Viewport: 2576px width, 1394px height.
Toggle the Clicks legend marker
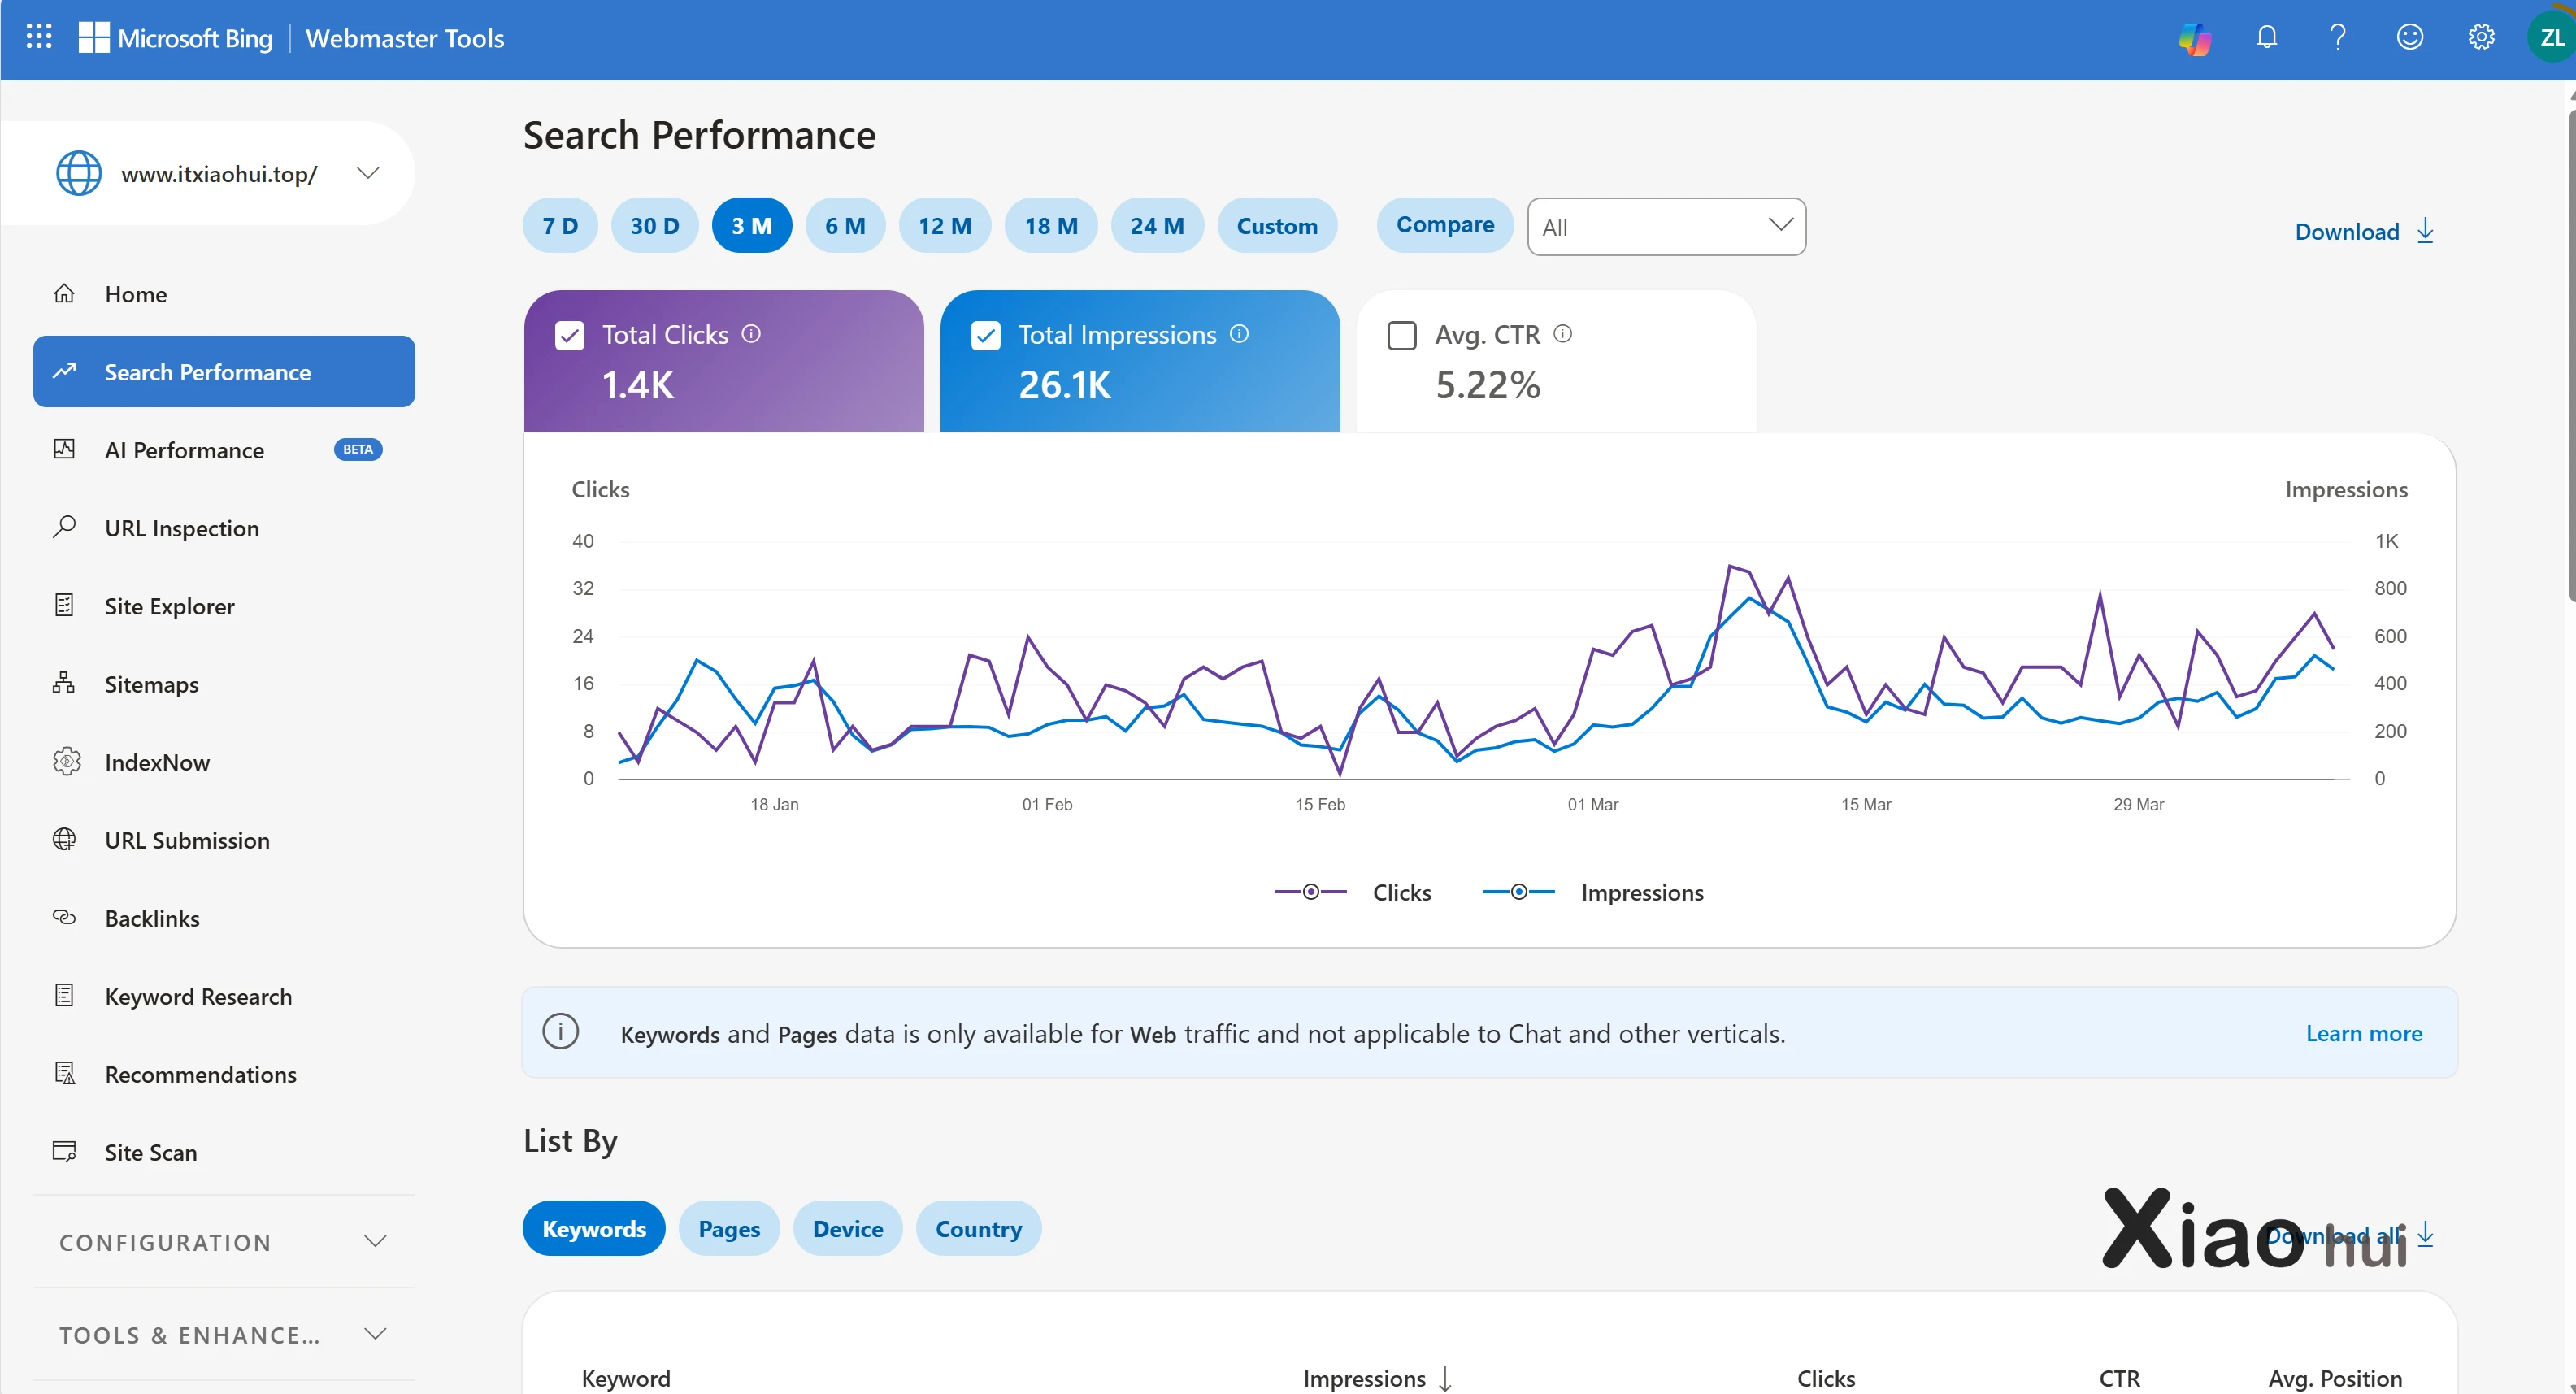(x=1310, y=892)
